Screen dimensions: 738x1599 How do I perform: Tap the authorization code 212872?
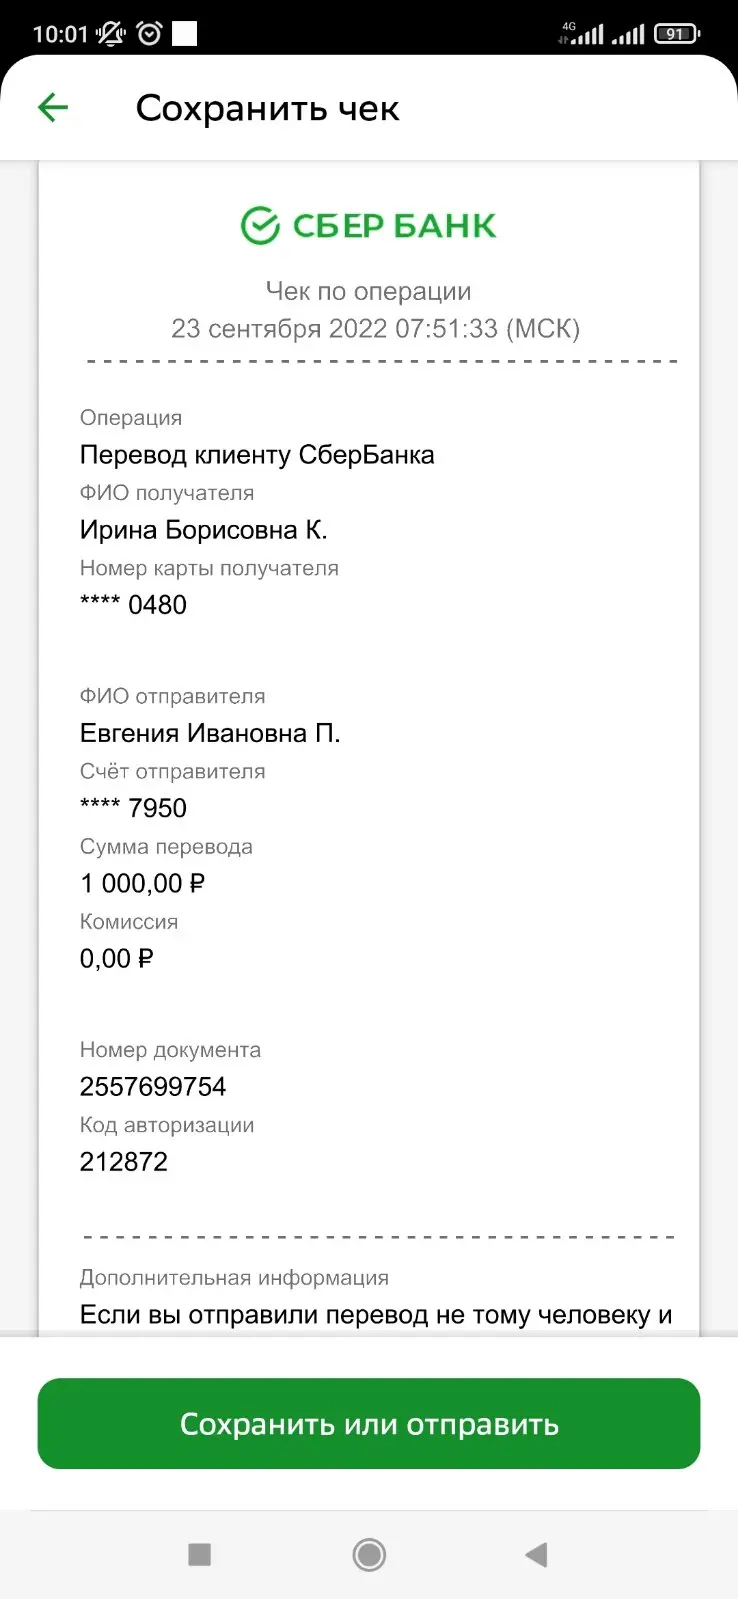(x=124, y=1161)
